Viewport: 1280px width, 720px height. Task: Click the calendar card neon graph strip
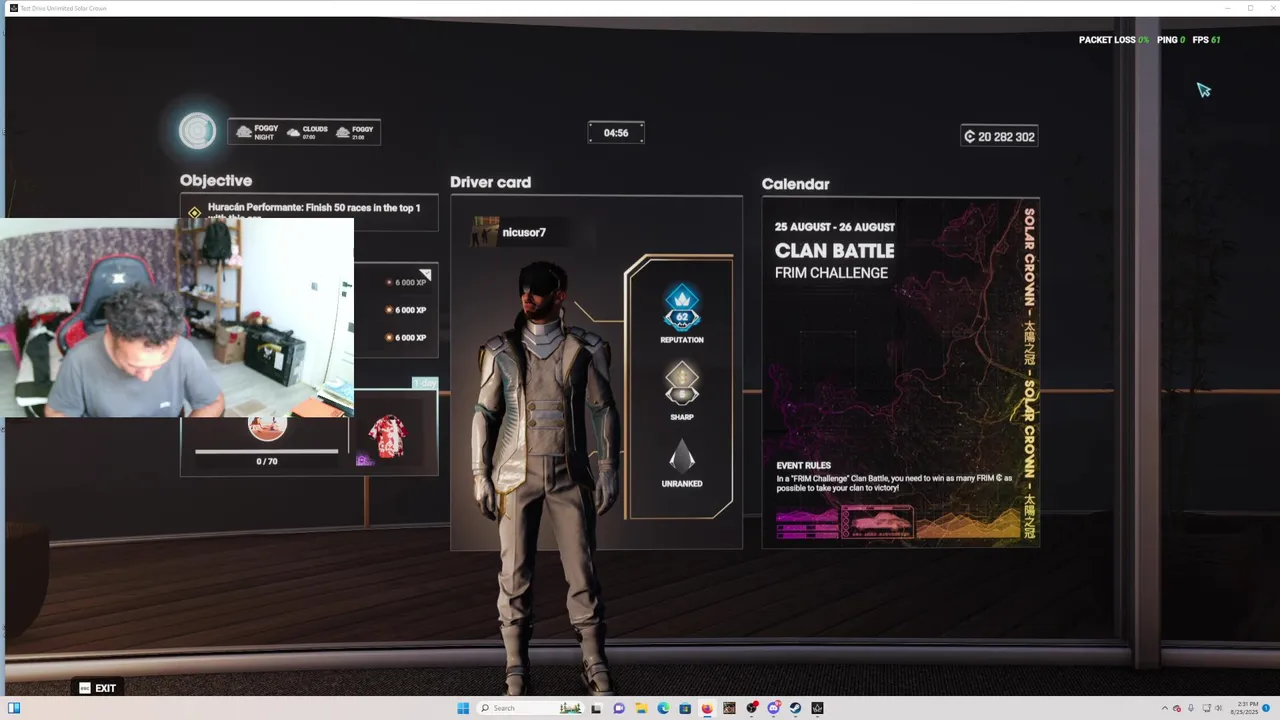[x=900, y=522]
